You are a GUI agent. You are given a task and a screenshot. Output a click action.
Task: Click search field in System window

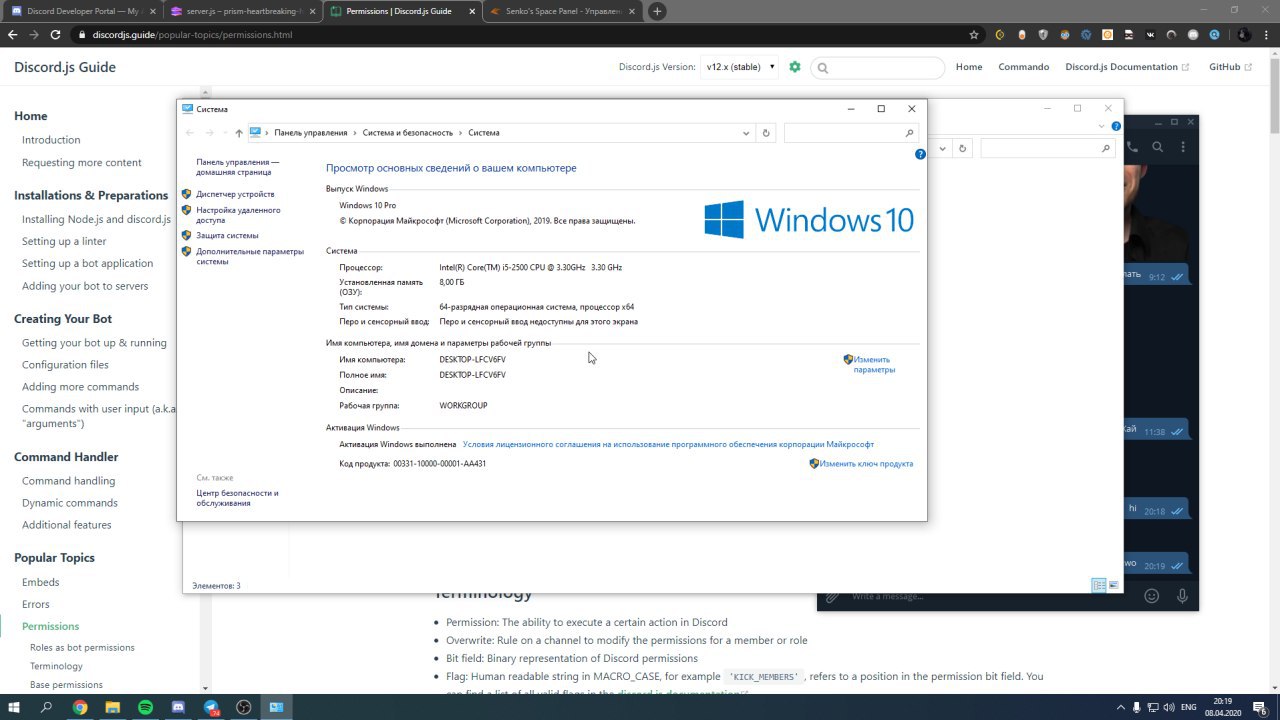tap(850, 133)
